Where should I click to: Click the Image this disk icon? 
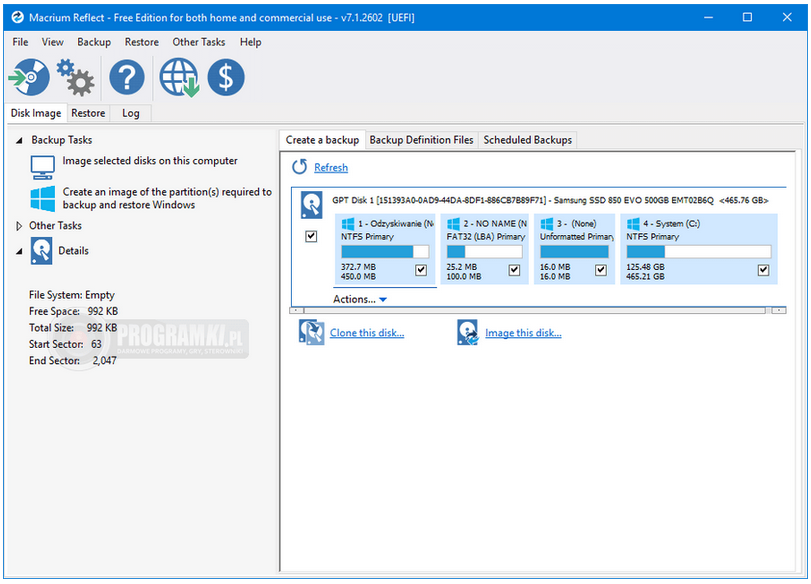pos(468,333)
